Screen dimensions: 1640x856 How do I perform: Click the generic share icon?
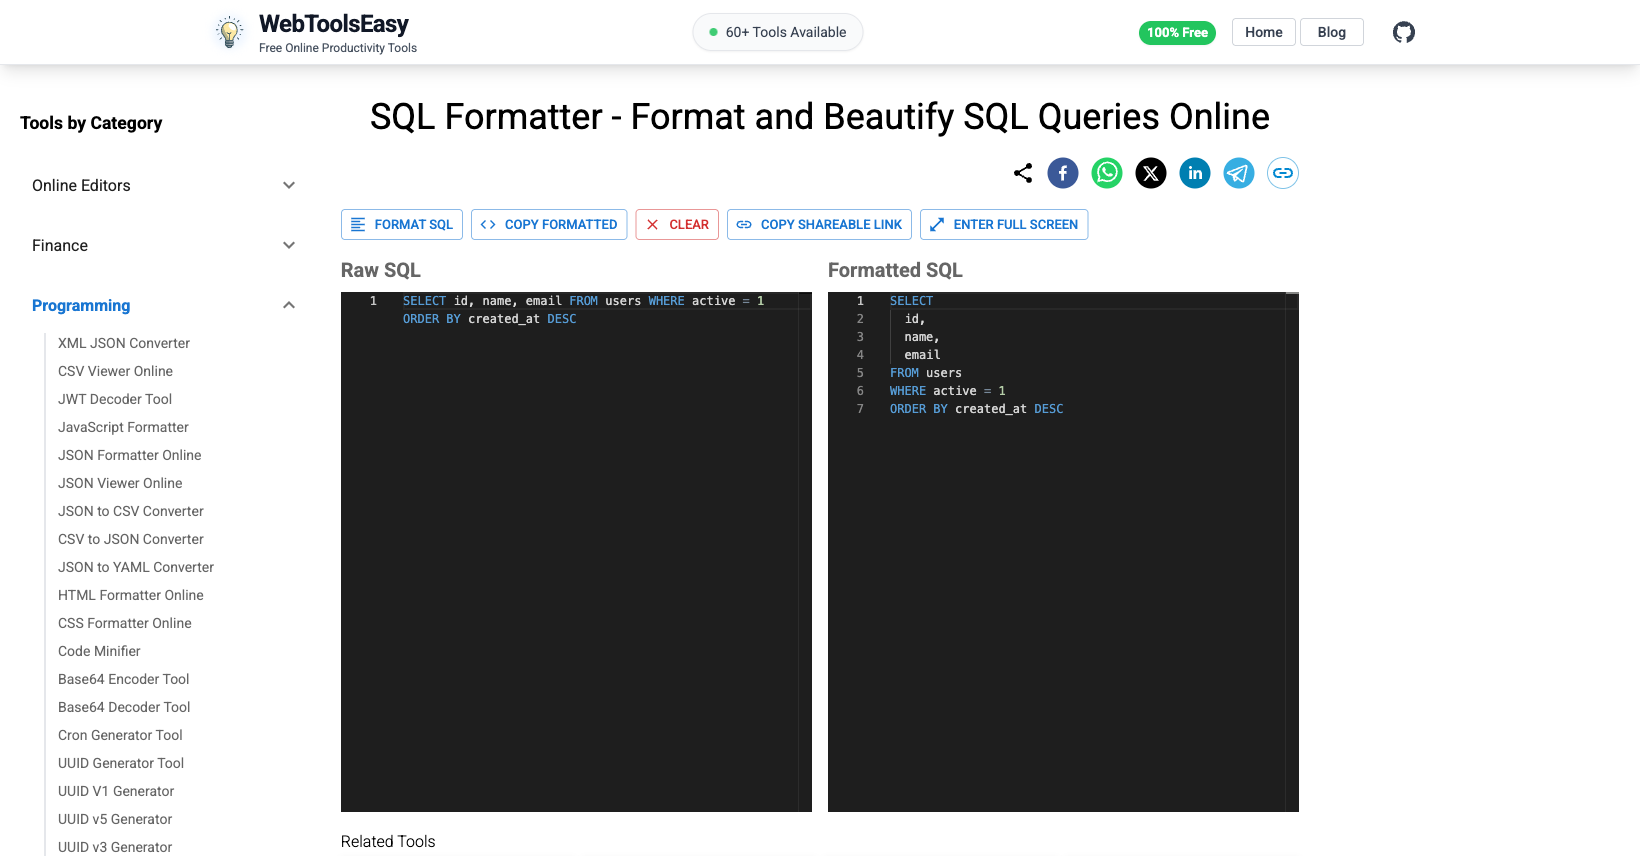(1023, 173)
